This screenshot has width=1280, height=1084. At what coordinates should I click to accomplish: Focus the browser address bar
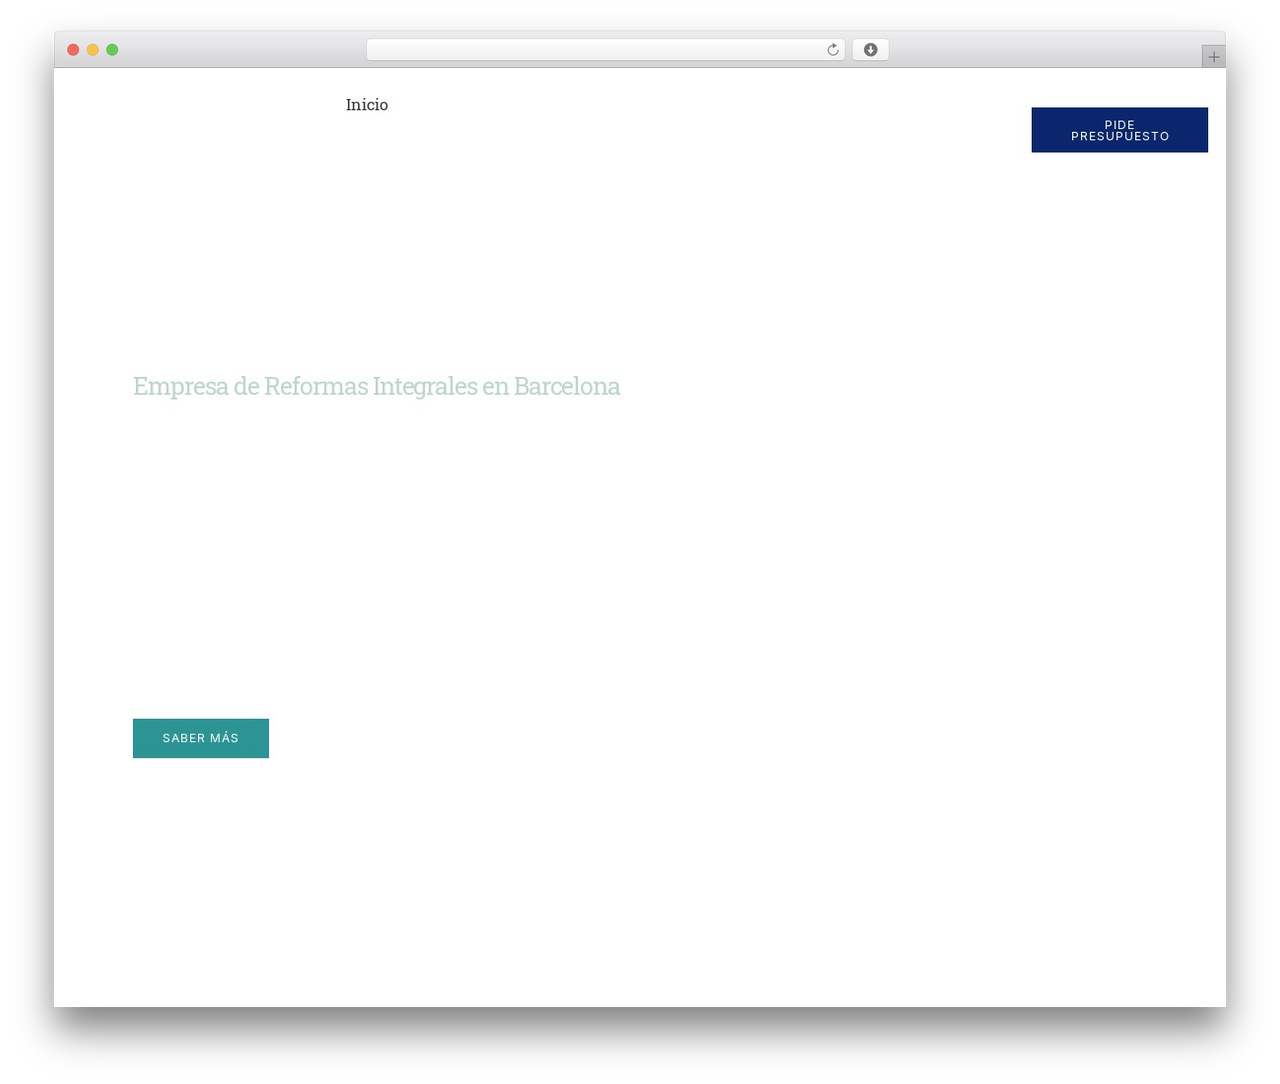pos(606,50)
